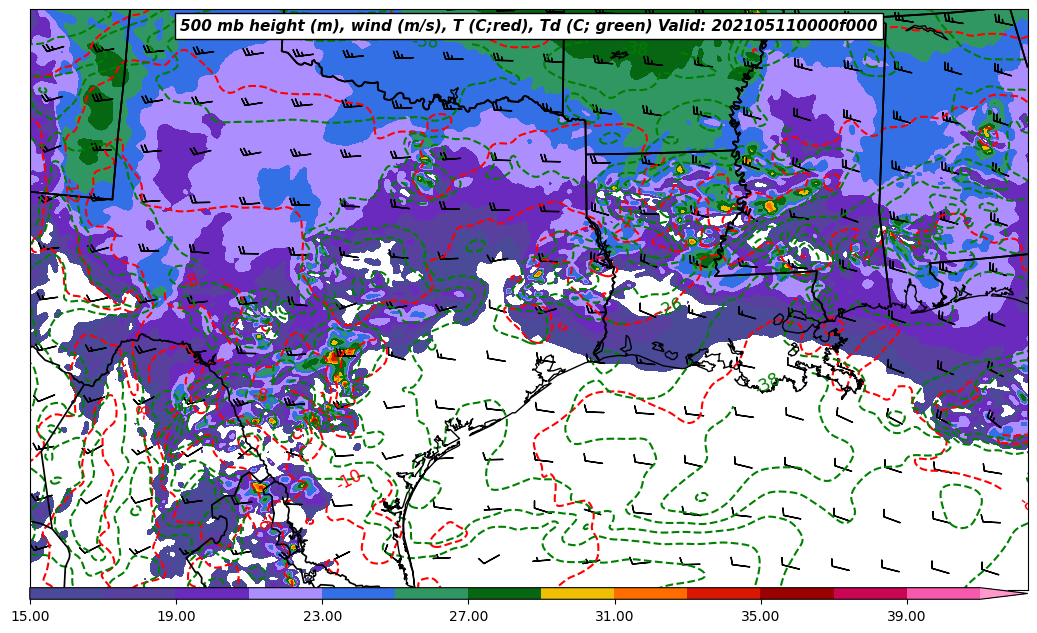The height and width of the screenshot is (633, 1037).
Task: Click the green 26 dewpoint contour label
Action: (x=670, y=305)
